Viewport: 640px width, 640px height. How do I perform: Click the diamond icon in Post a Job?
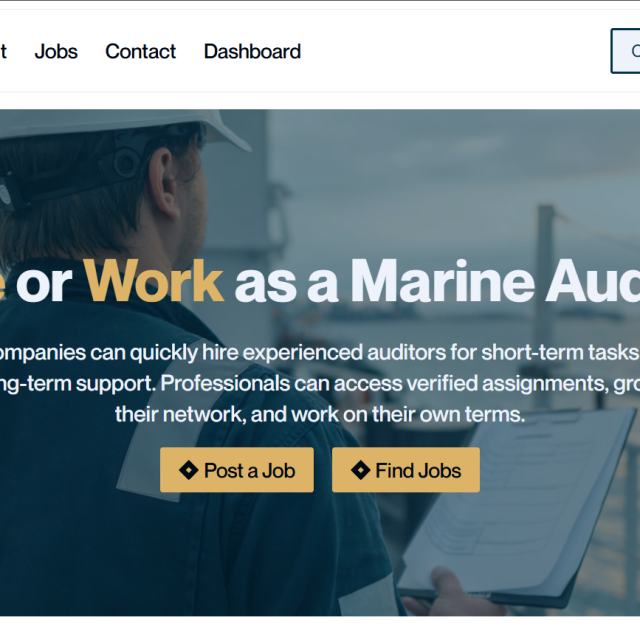tap(189, 470)
